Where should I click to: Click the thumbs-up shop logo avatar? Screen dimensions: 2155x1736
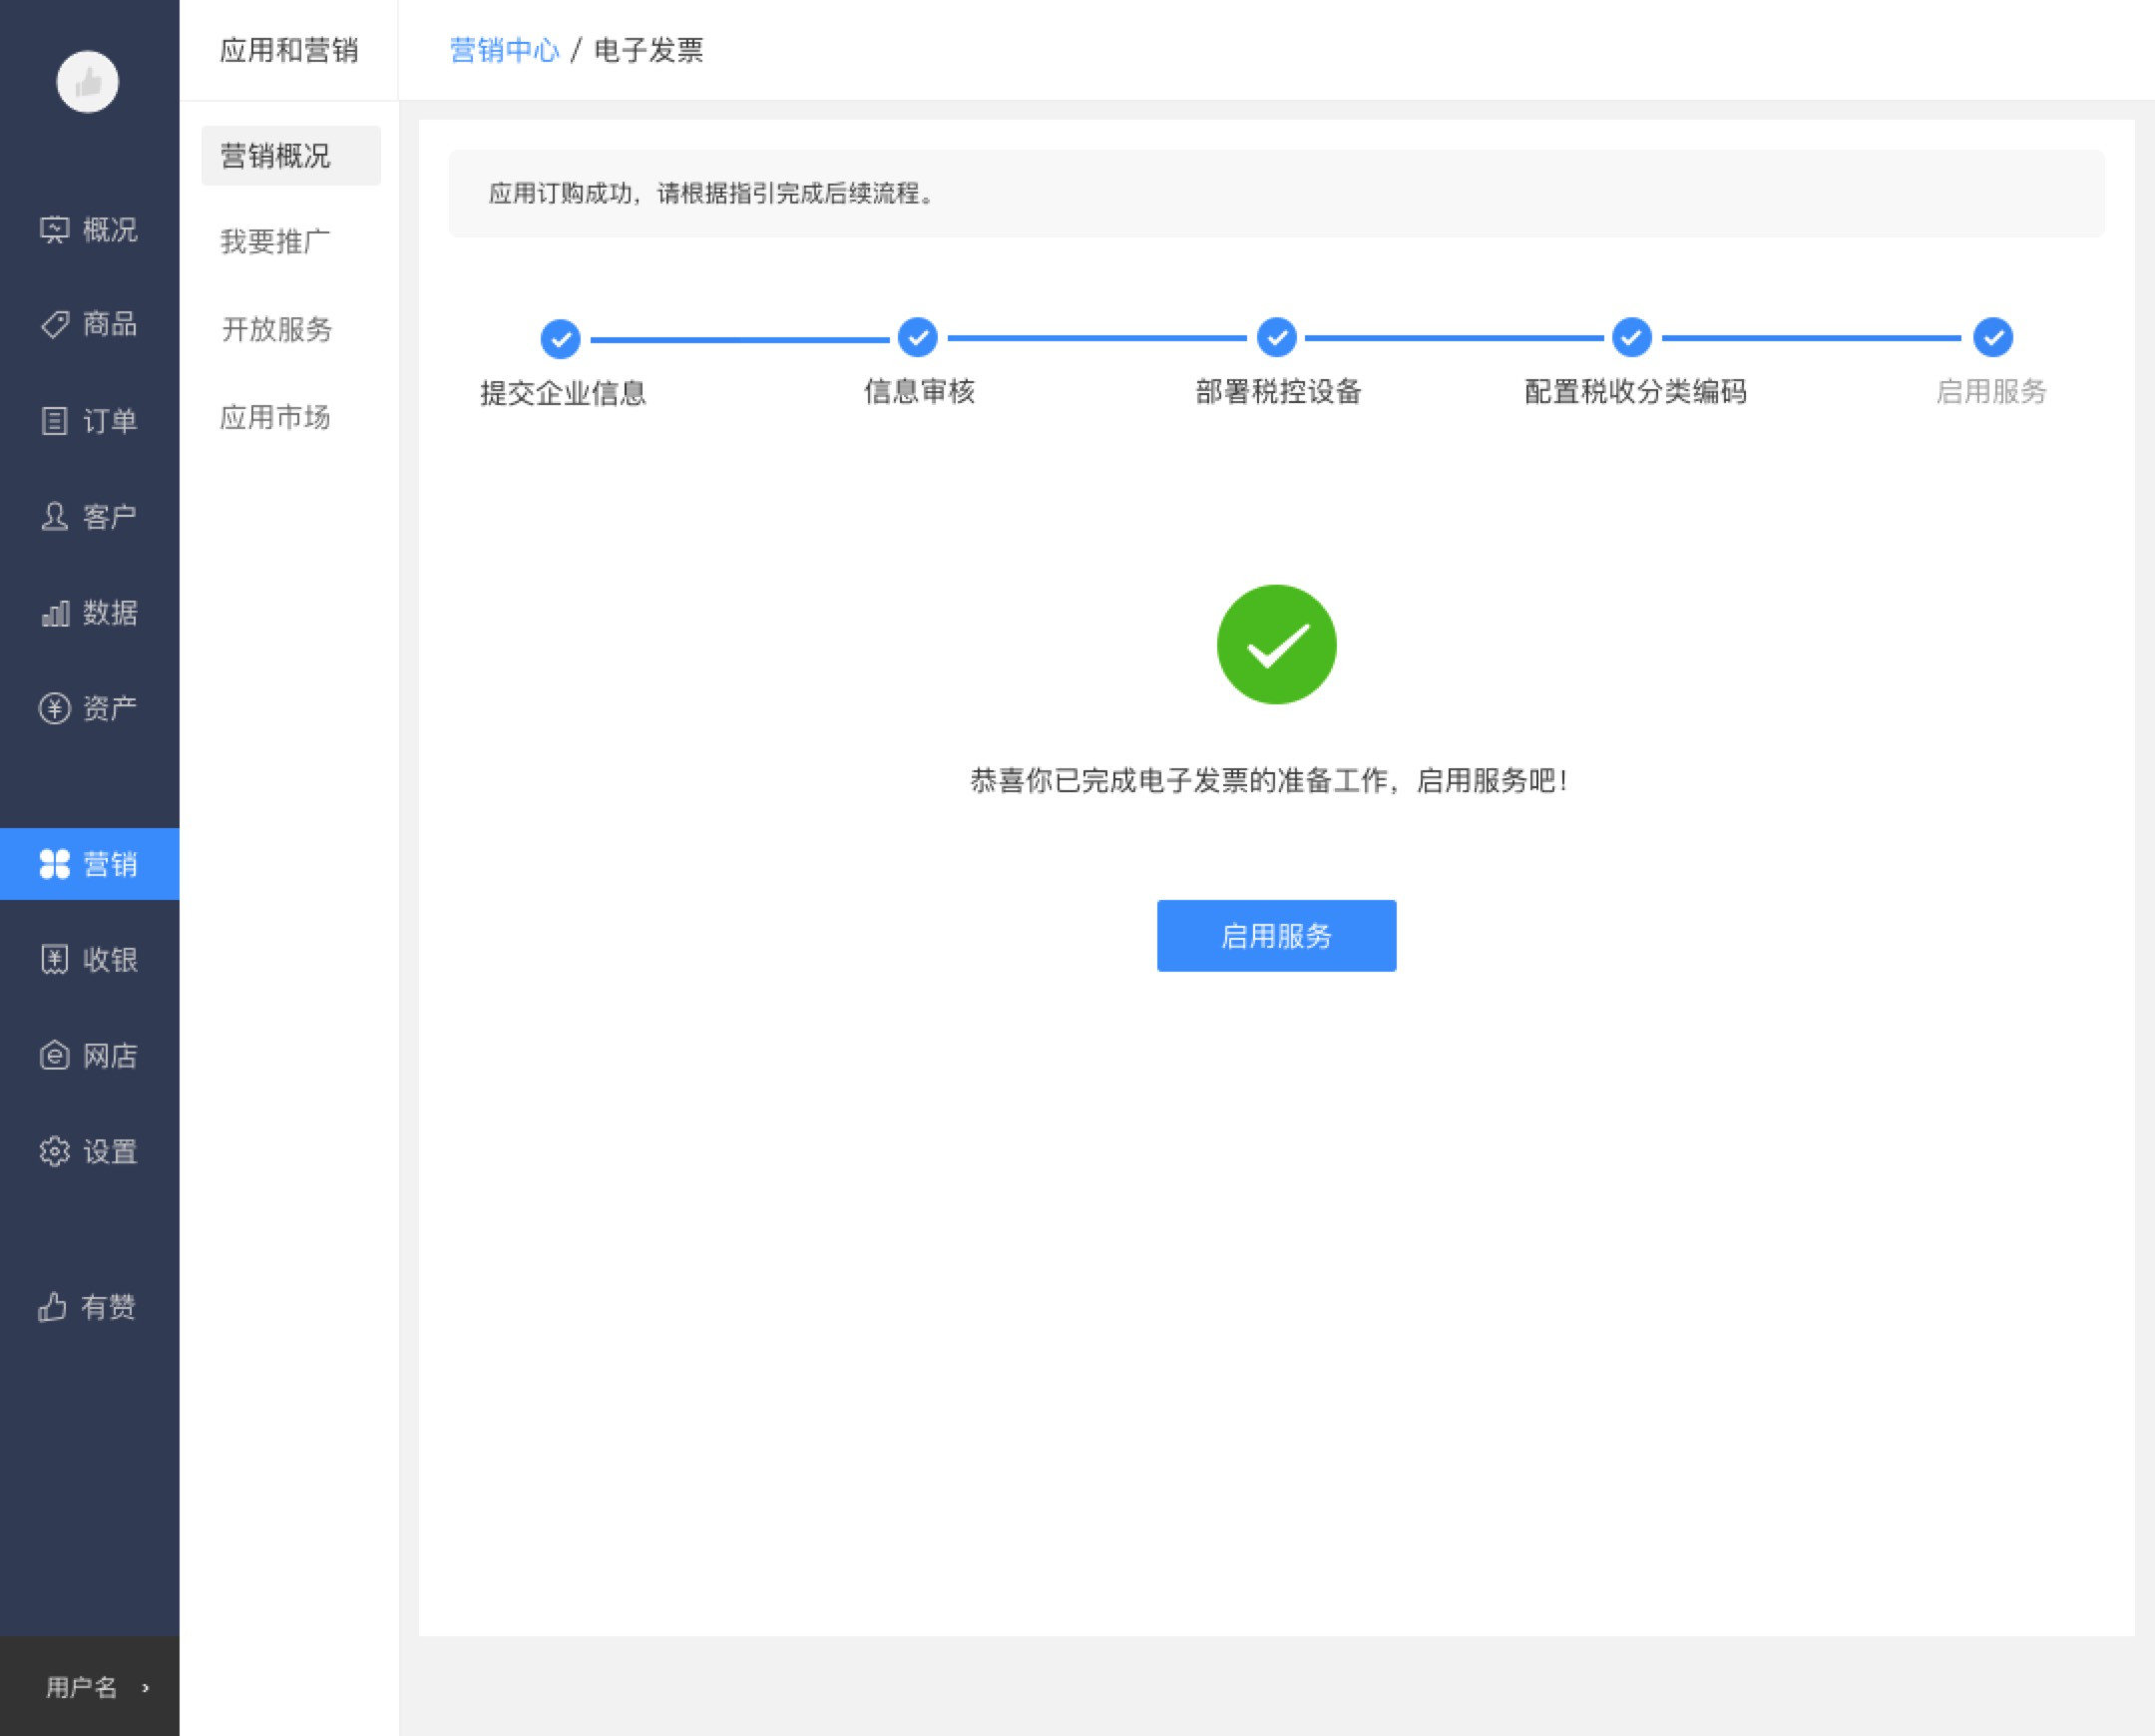coord(87,82)
